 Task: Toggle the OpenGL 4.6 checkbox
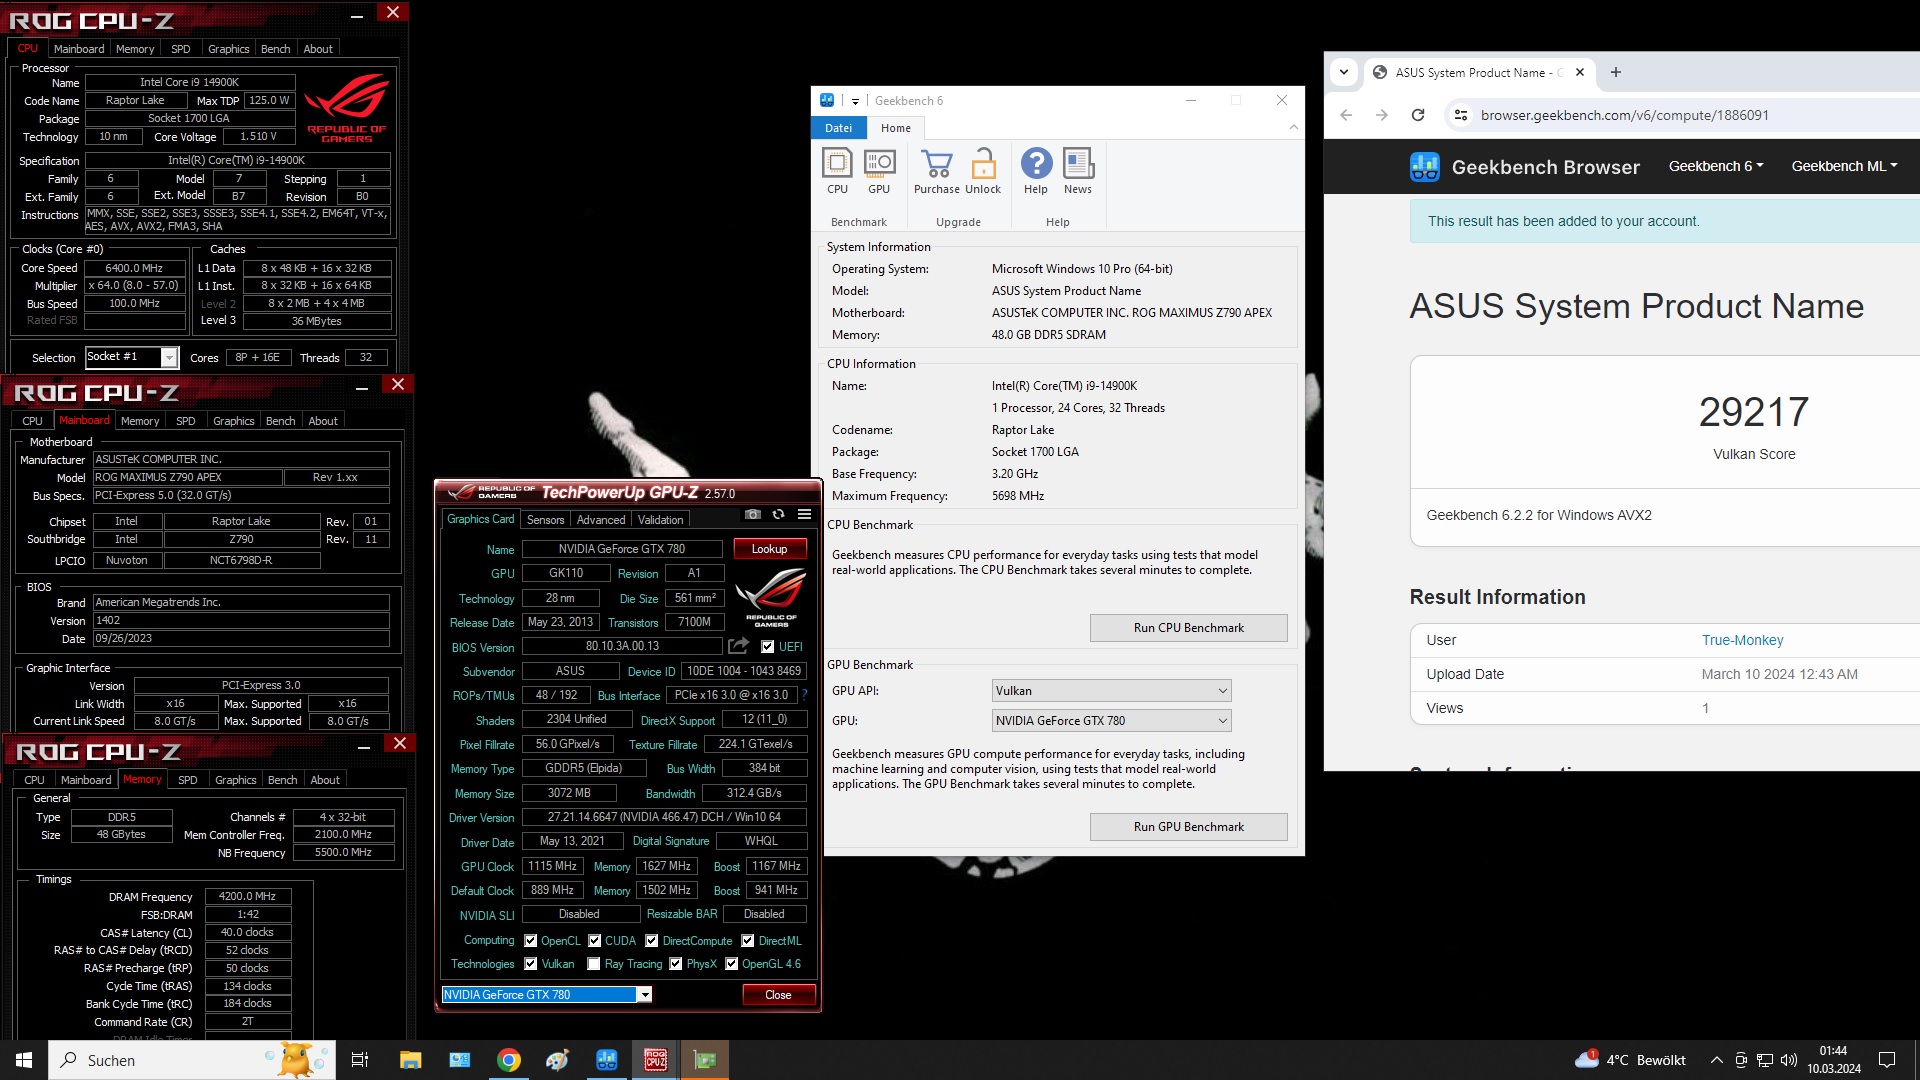tap(731, 964)
